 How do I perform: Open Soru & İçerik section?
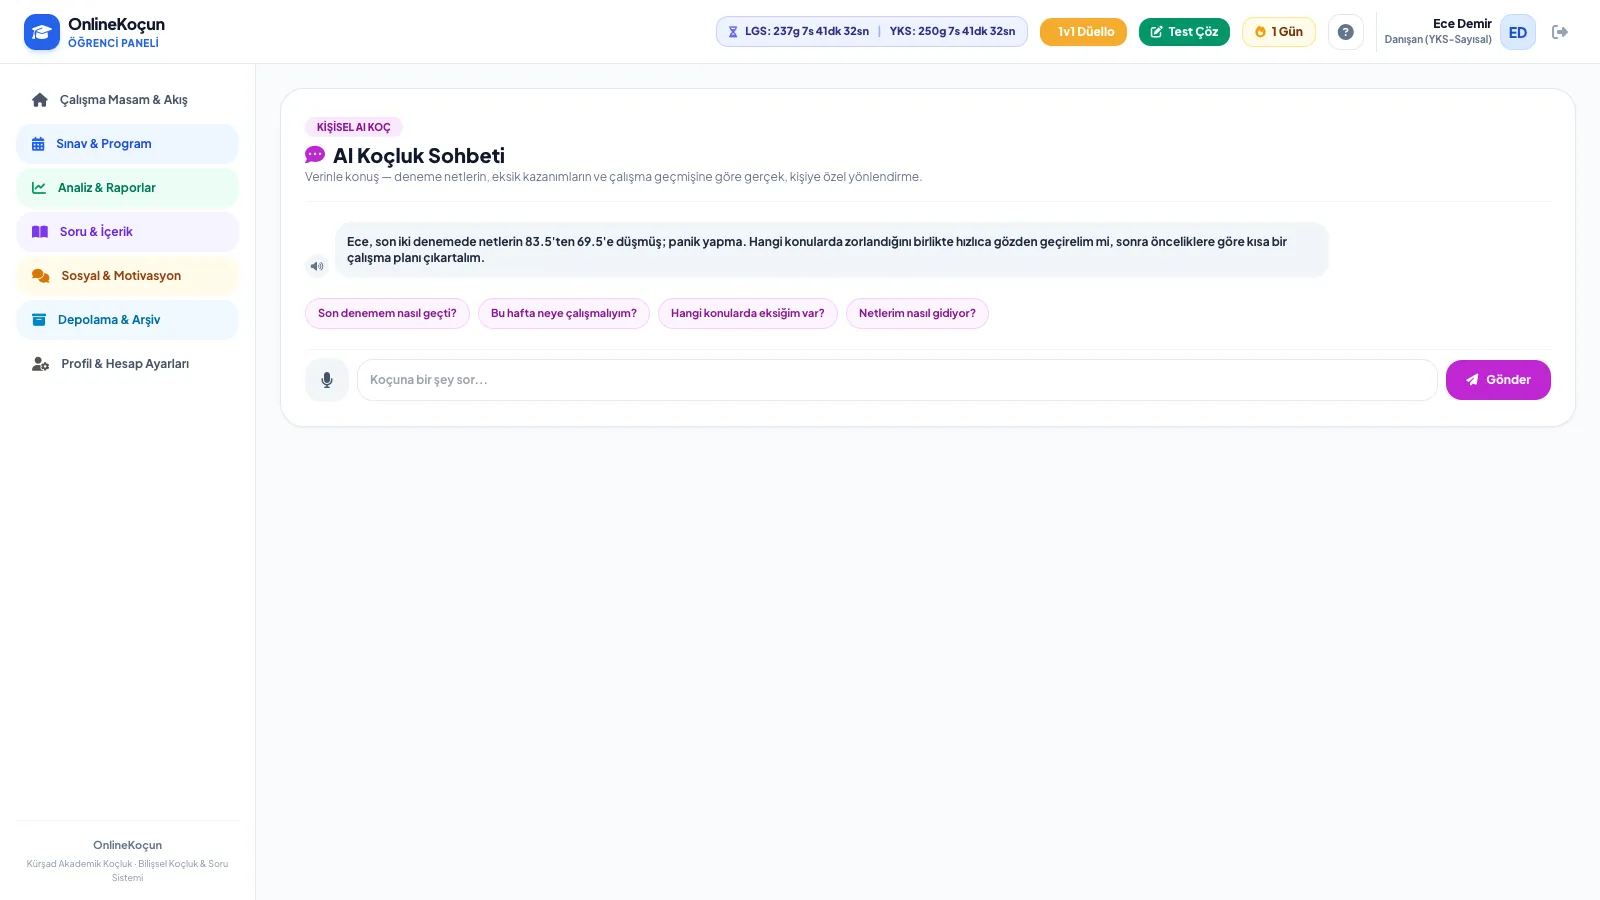click(127, 232)
